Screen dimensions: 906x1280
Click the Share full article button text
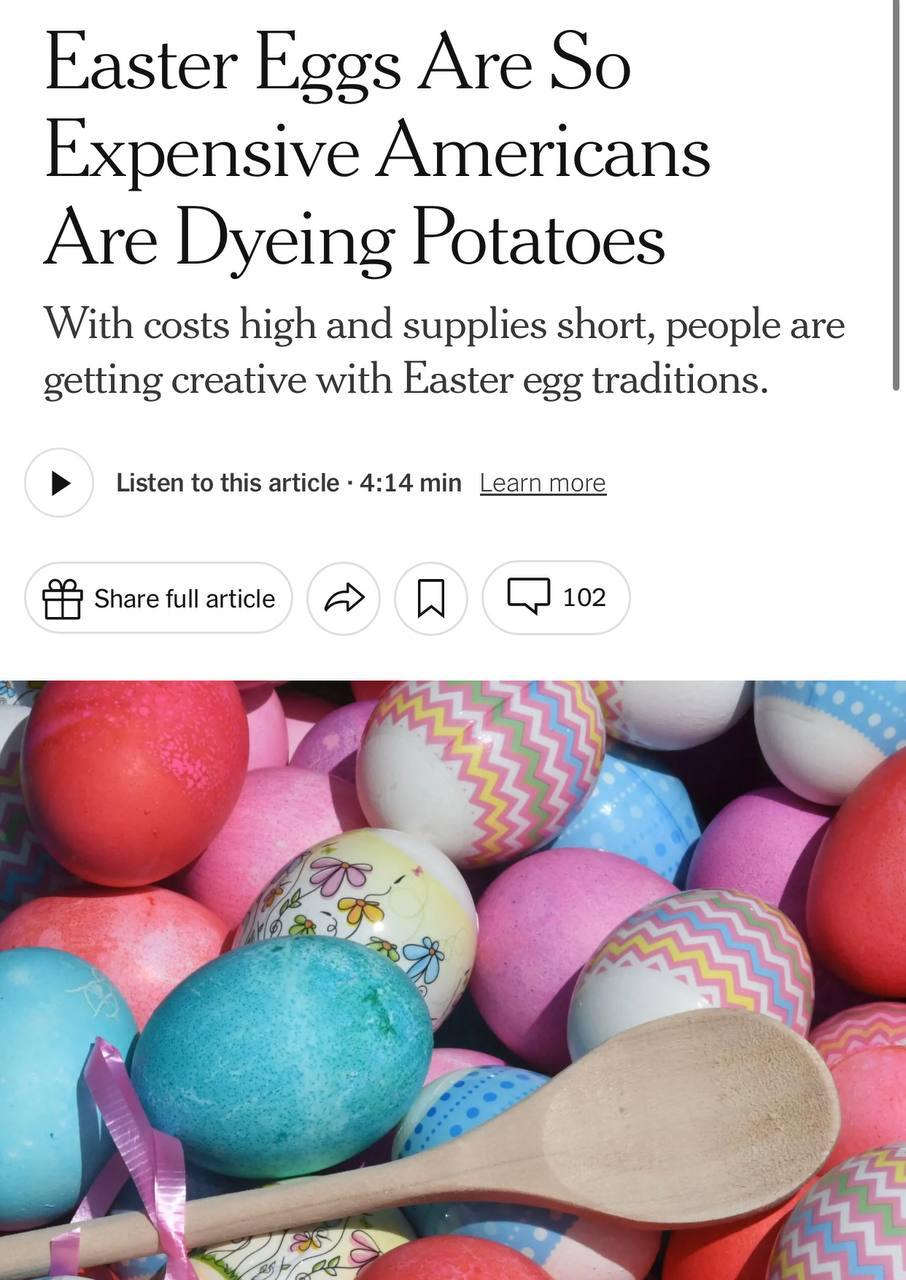coord(184,598)
